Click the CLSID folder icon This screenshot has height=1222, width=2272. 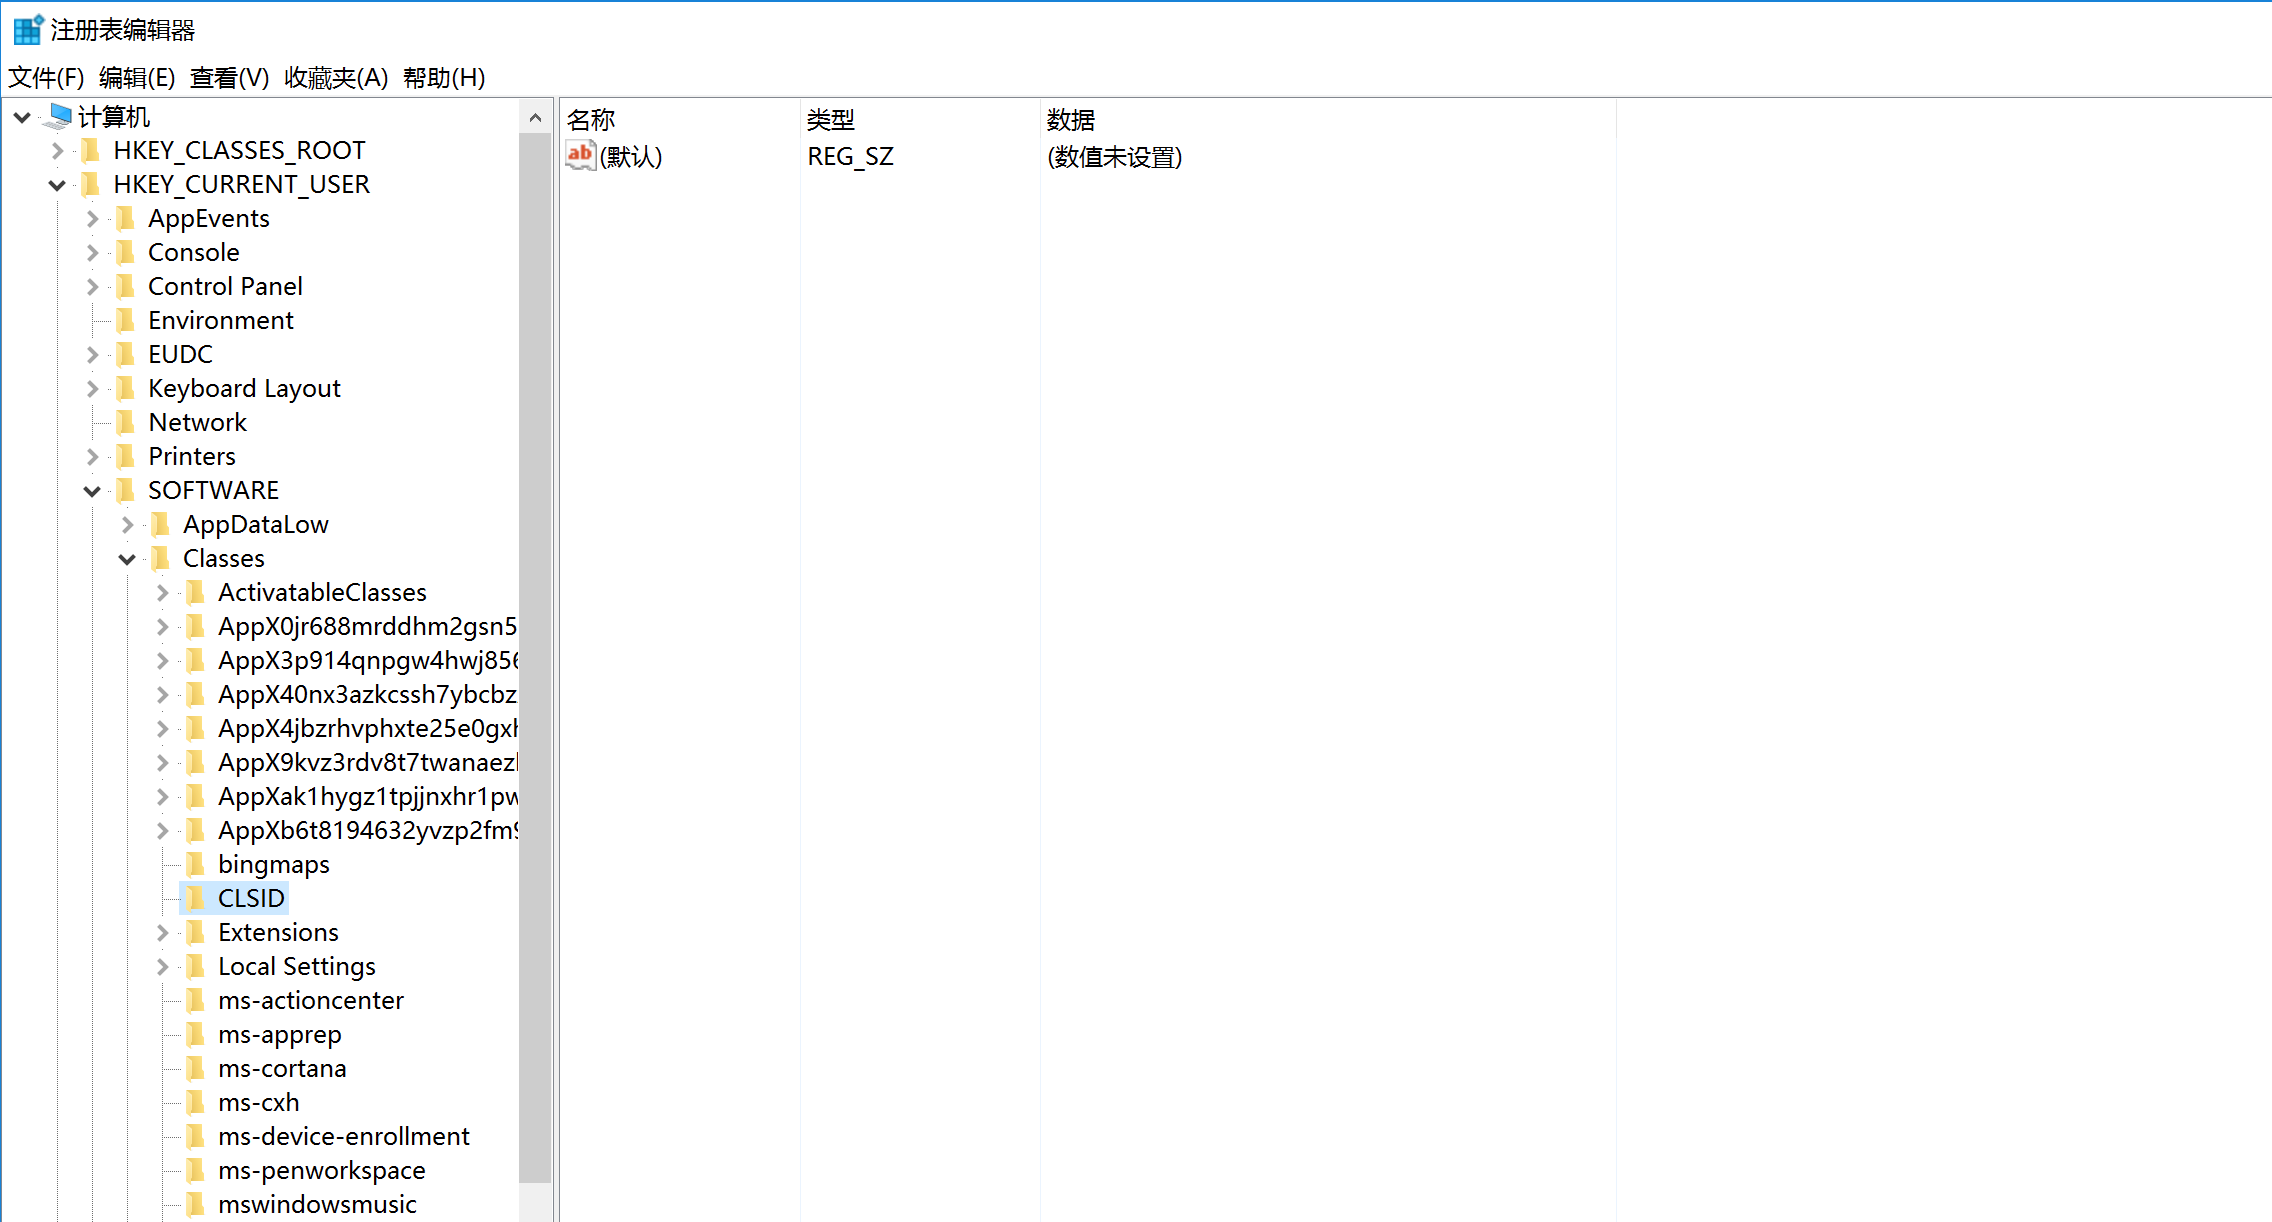tap(196, 898)
